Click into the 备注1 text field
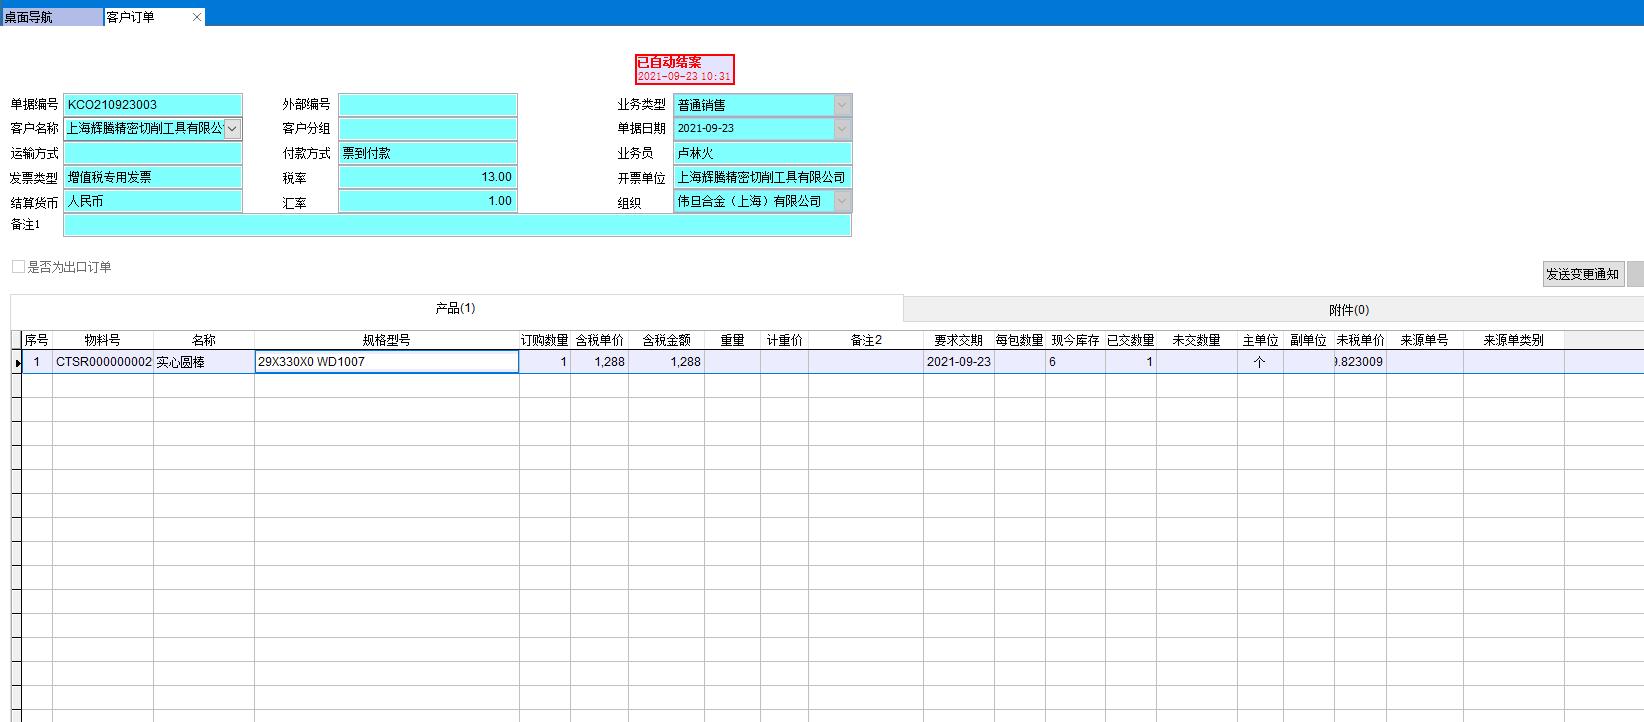1644x722 pixels. (x=457, y=225)
